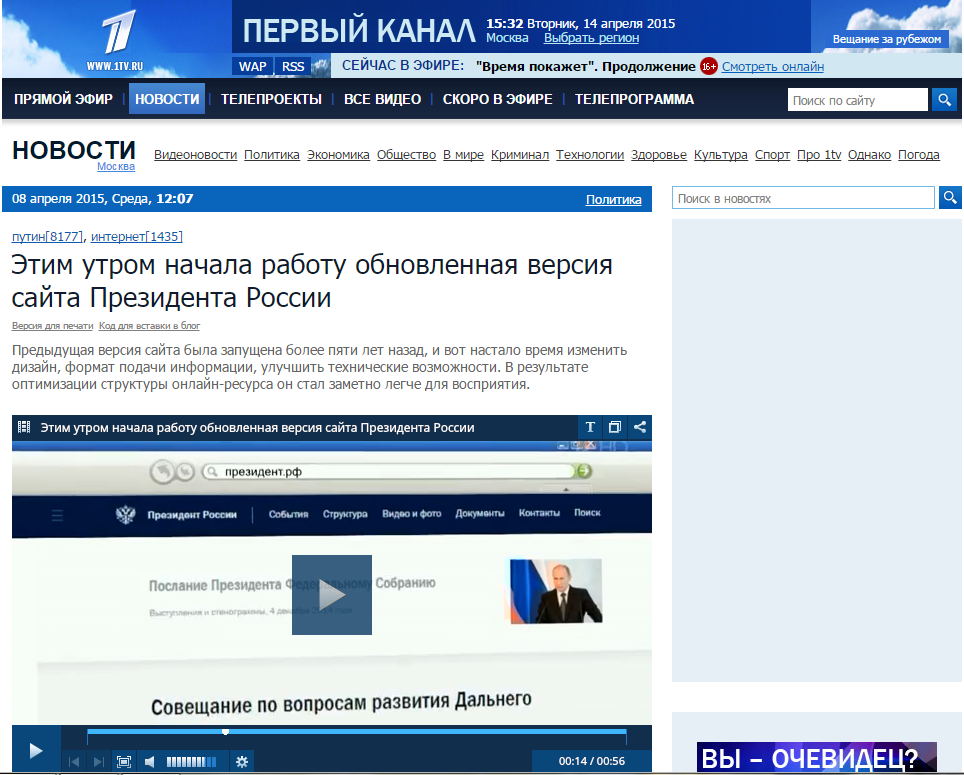Open the 'Выбрать регион' region selector
The width and height of the screenshot is (964, 775).
pyautogui.click(x=591, y=38)
